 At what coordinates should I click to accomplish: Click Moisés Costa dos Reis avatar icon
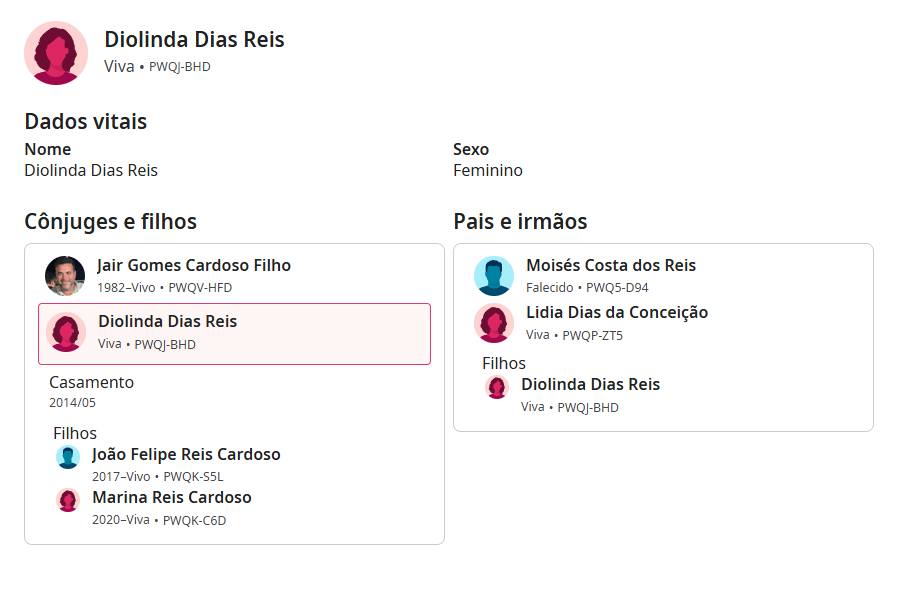(494, 276)
